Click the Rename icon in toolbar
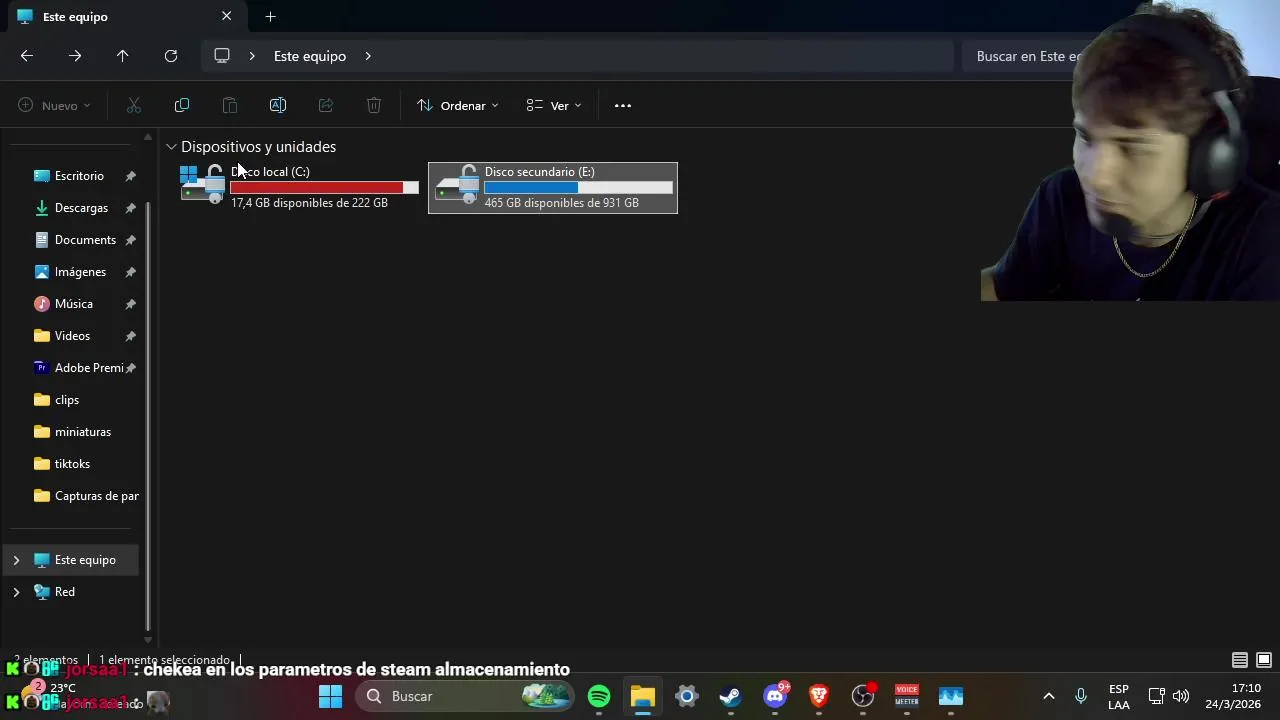This screenshot has width=1280, height=720. [278, 105]
